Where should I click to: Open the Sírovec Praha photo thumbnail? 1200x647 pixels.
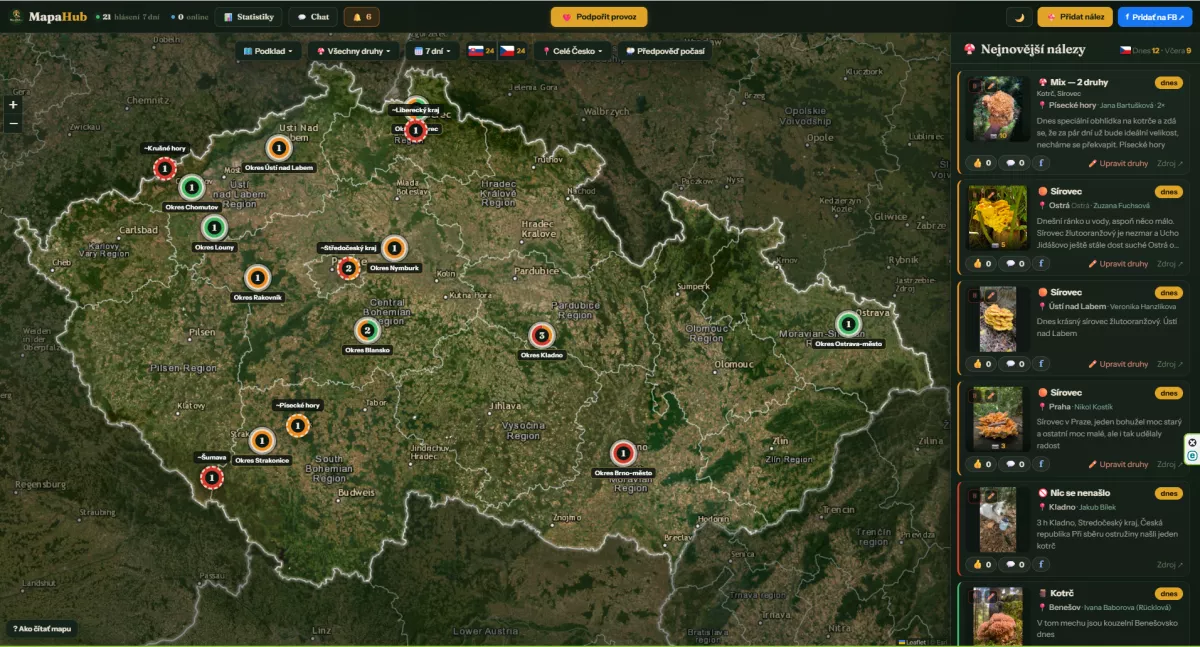pos(999,418)
